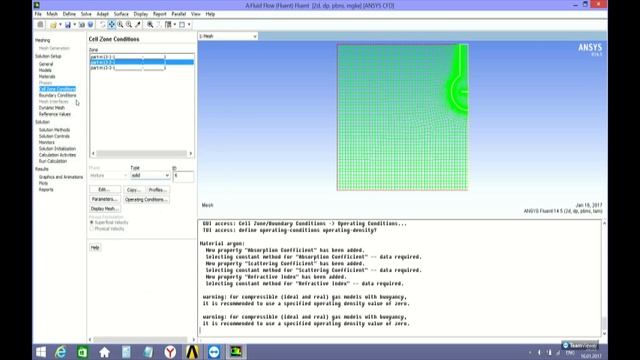This screenshot has width=640, height=360.
Task: Open the View menu
Action: click(196, 14)
